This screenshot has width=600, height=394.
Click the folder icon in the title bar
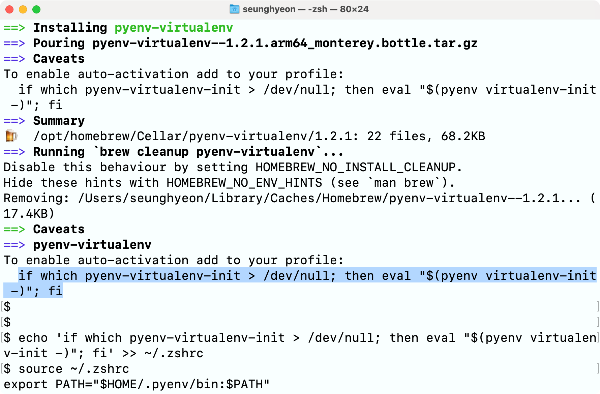click(x=234, y=9)
